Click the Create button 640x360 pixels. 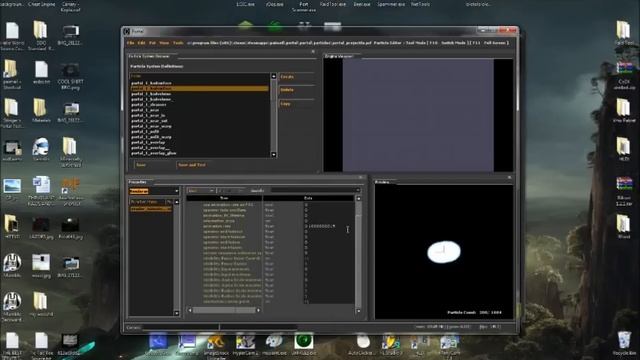[296, 77]
